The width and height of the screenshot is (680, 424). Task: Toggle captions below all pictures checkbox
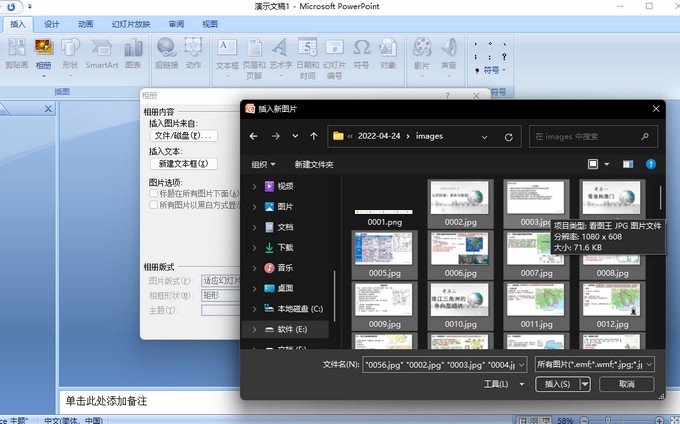(152, 193)
